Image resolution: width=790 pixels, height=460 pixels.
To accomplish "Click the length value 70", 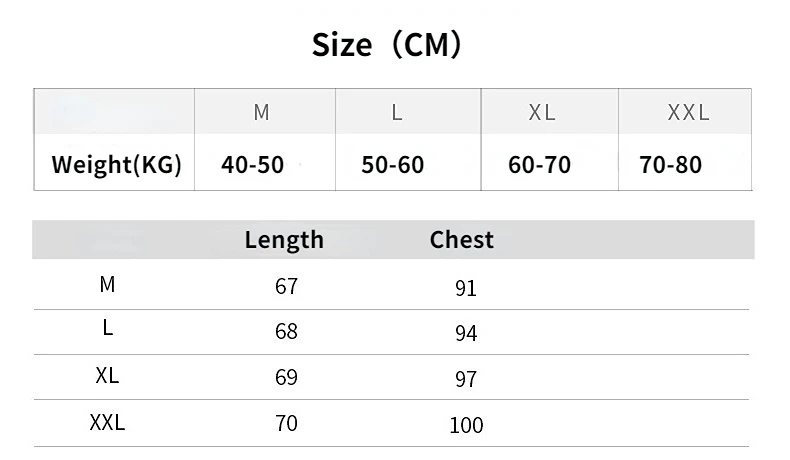I will pyautogui.click(x=286, y=423).
